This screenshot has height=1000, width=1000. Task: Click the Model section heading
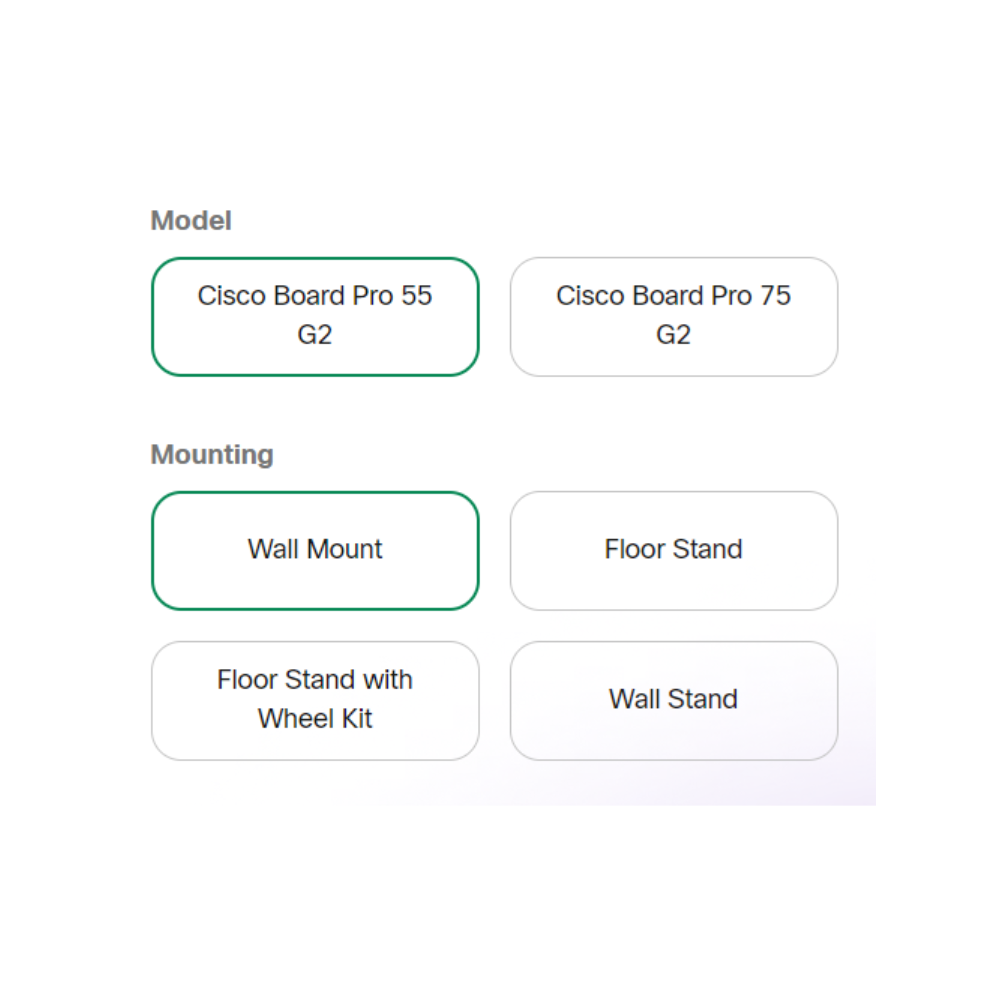190,220
